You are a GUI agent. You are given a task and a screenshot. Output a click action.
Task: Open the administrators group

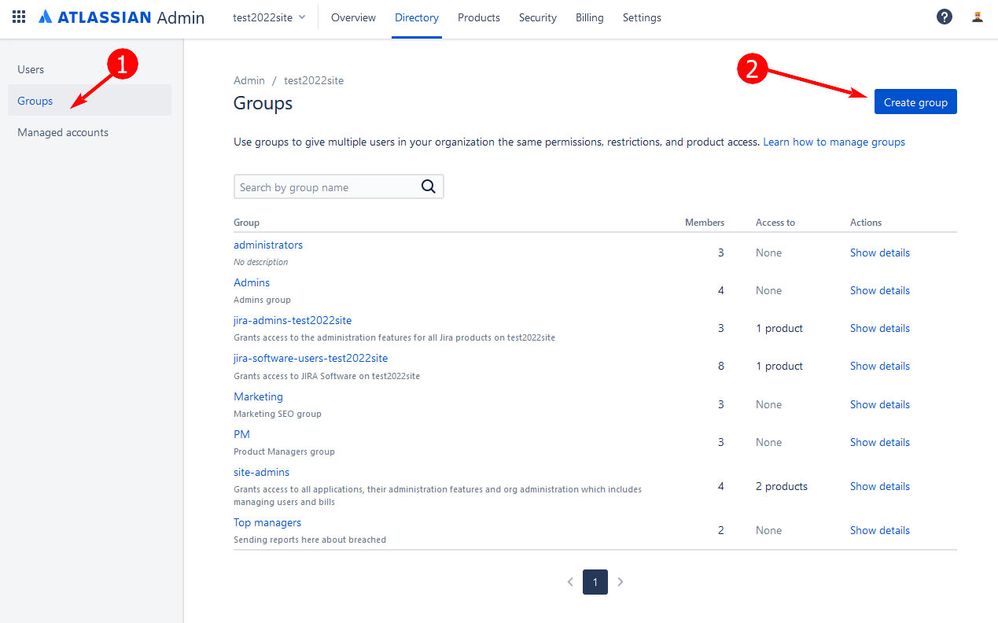tap(268, 245)
